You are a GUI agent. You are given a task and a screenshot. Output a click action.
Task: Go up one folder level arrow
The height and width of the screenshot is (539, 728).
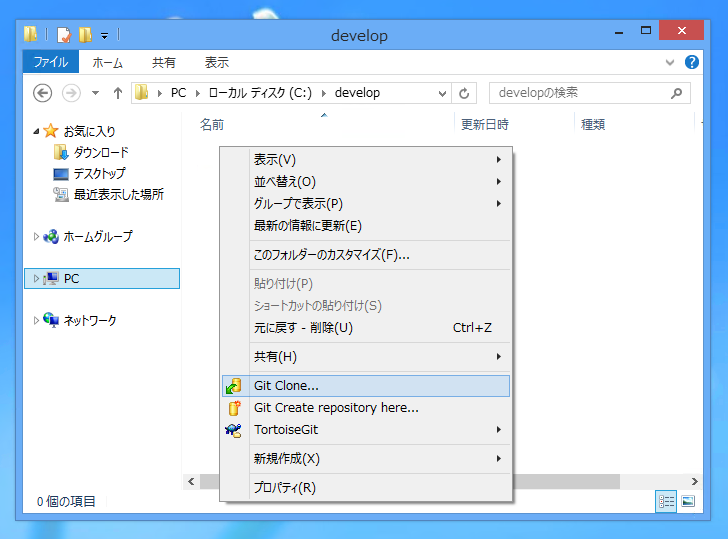[118, 93]
